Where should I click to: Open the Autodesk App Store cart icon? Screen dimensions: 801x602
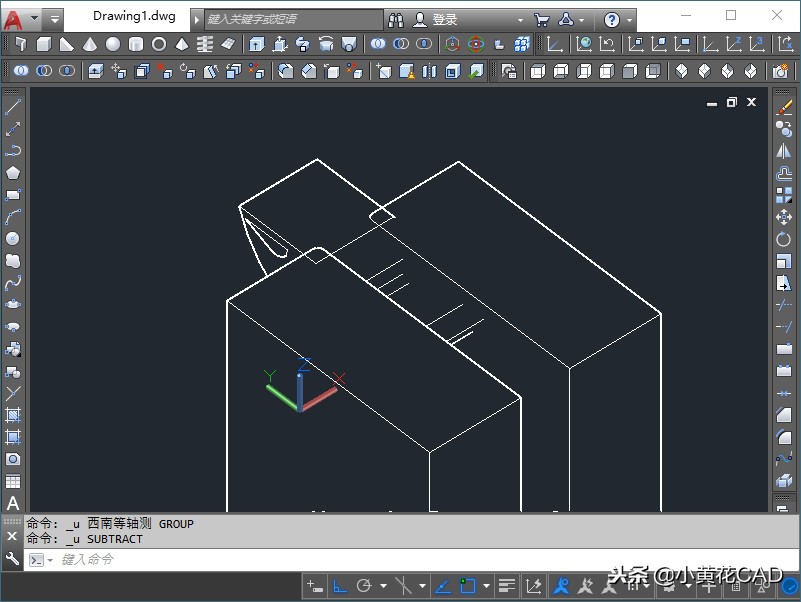[x=541, y=19]
